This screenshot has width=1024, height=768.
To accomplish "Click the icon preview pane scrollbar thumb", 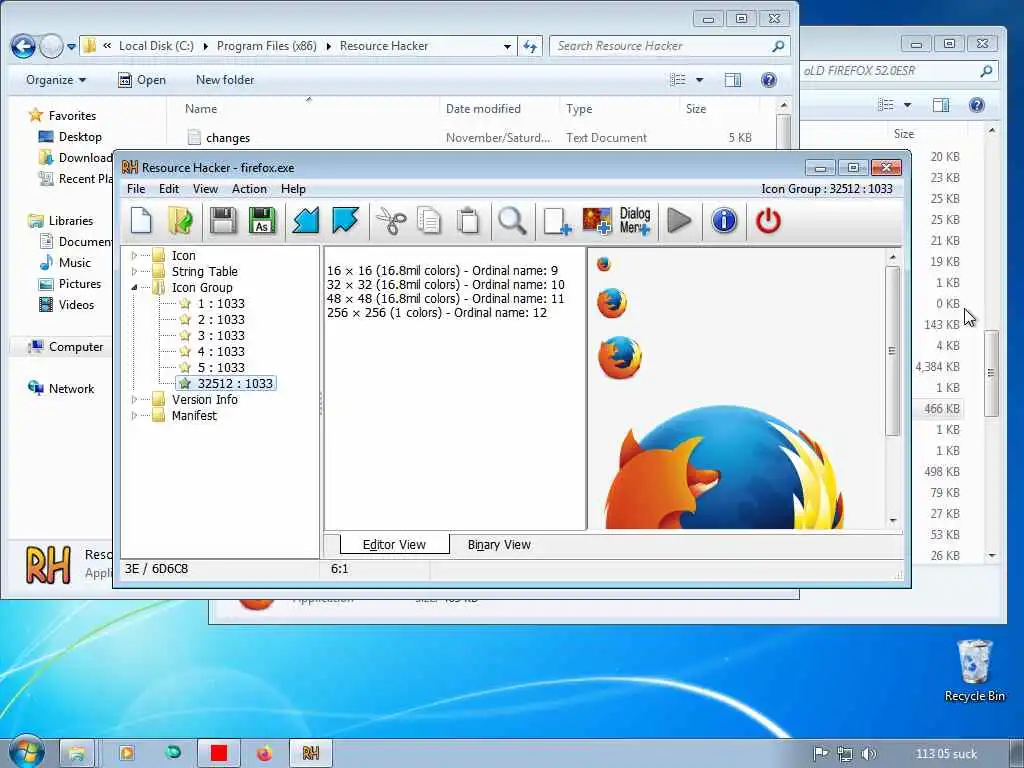I will pos(893,351).
